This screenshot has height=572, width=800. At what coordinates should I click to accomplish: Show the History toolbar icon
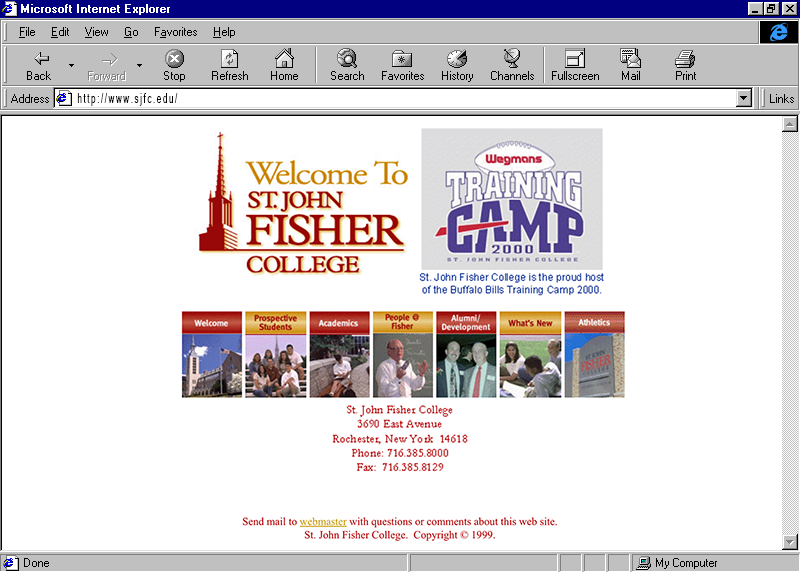tap(457, 59)
